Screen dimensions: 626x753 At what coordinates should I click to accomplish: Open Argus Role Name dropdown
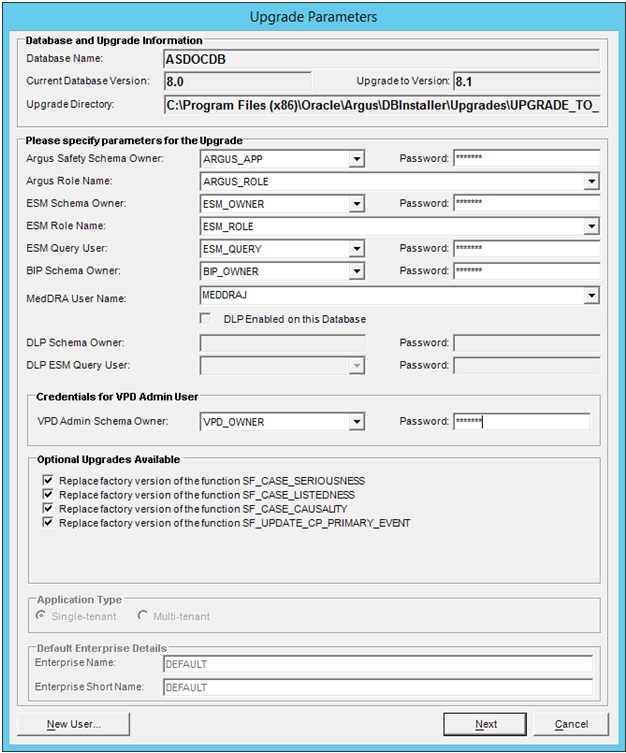(x=591, y=182)
